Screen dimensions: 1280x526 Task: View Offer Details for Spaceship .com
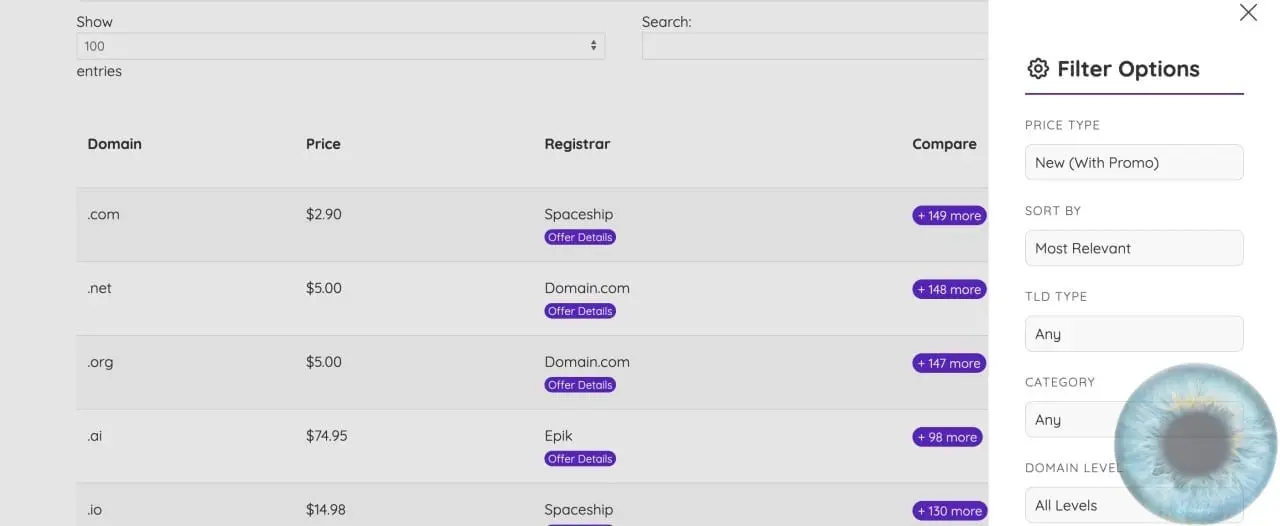(x=580, y=237)
